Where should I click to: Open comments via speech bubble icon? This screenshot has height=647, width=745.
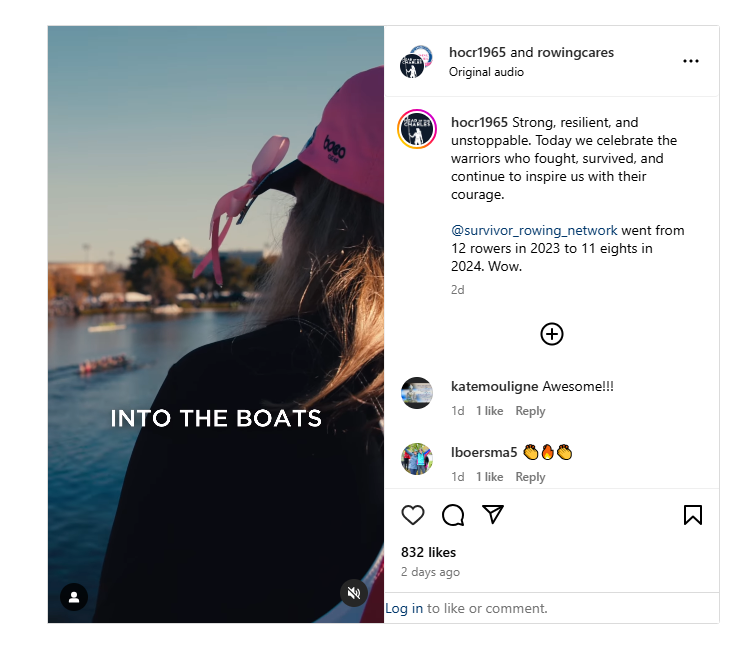pyautogui.click(x=453, y=515)
